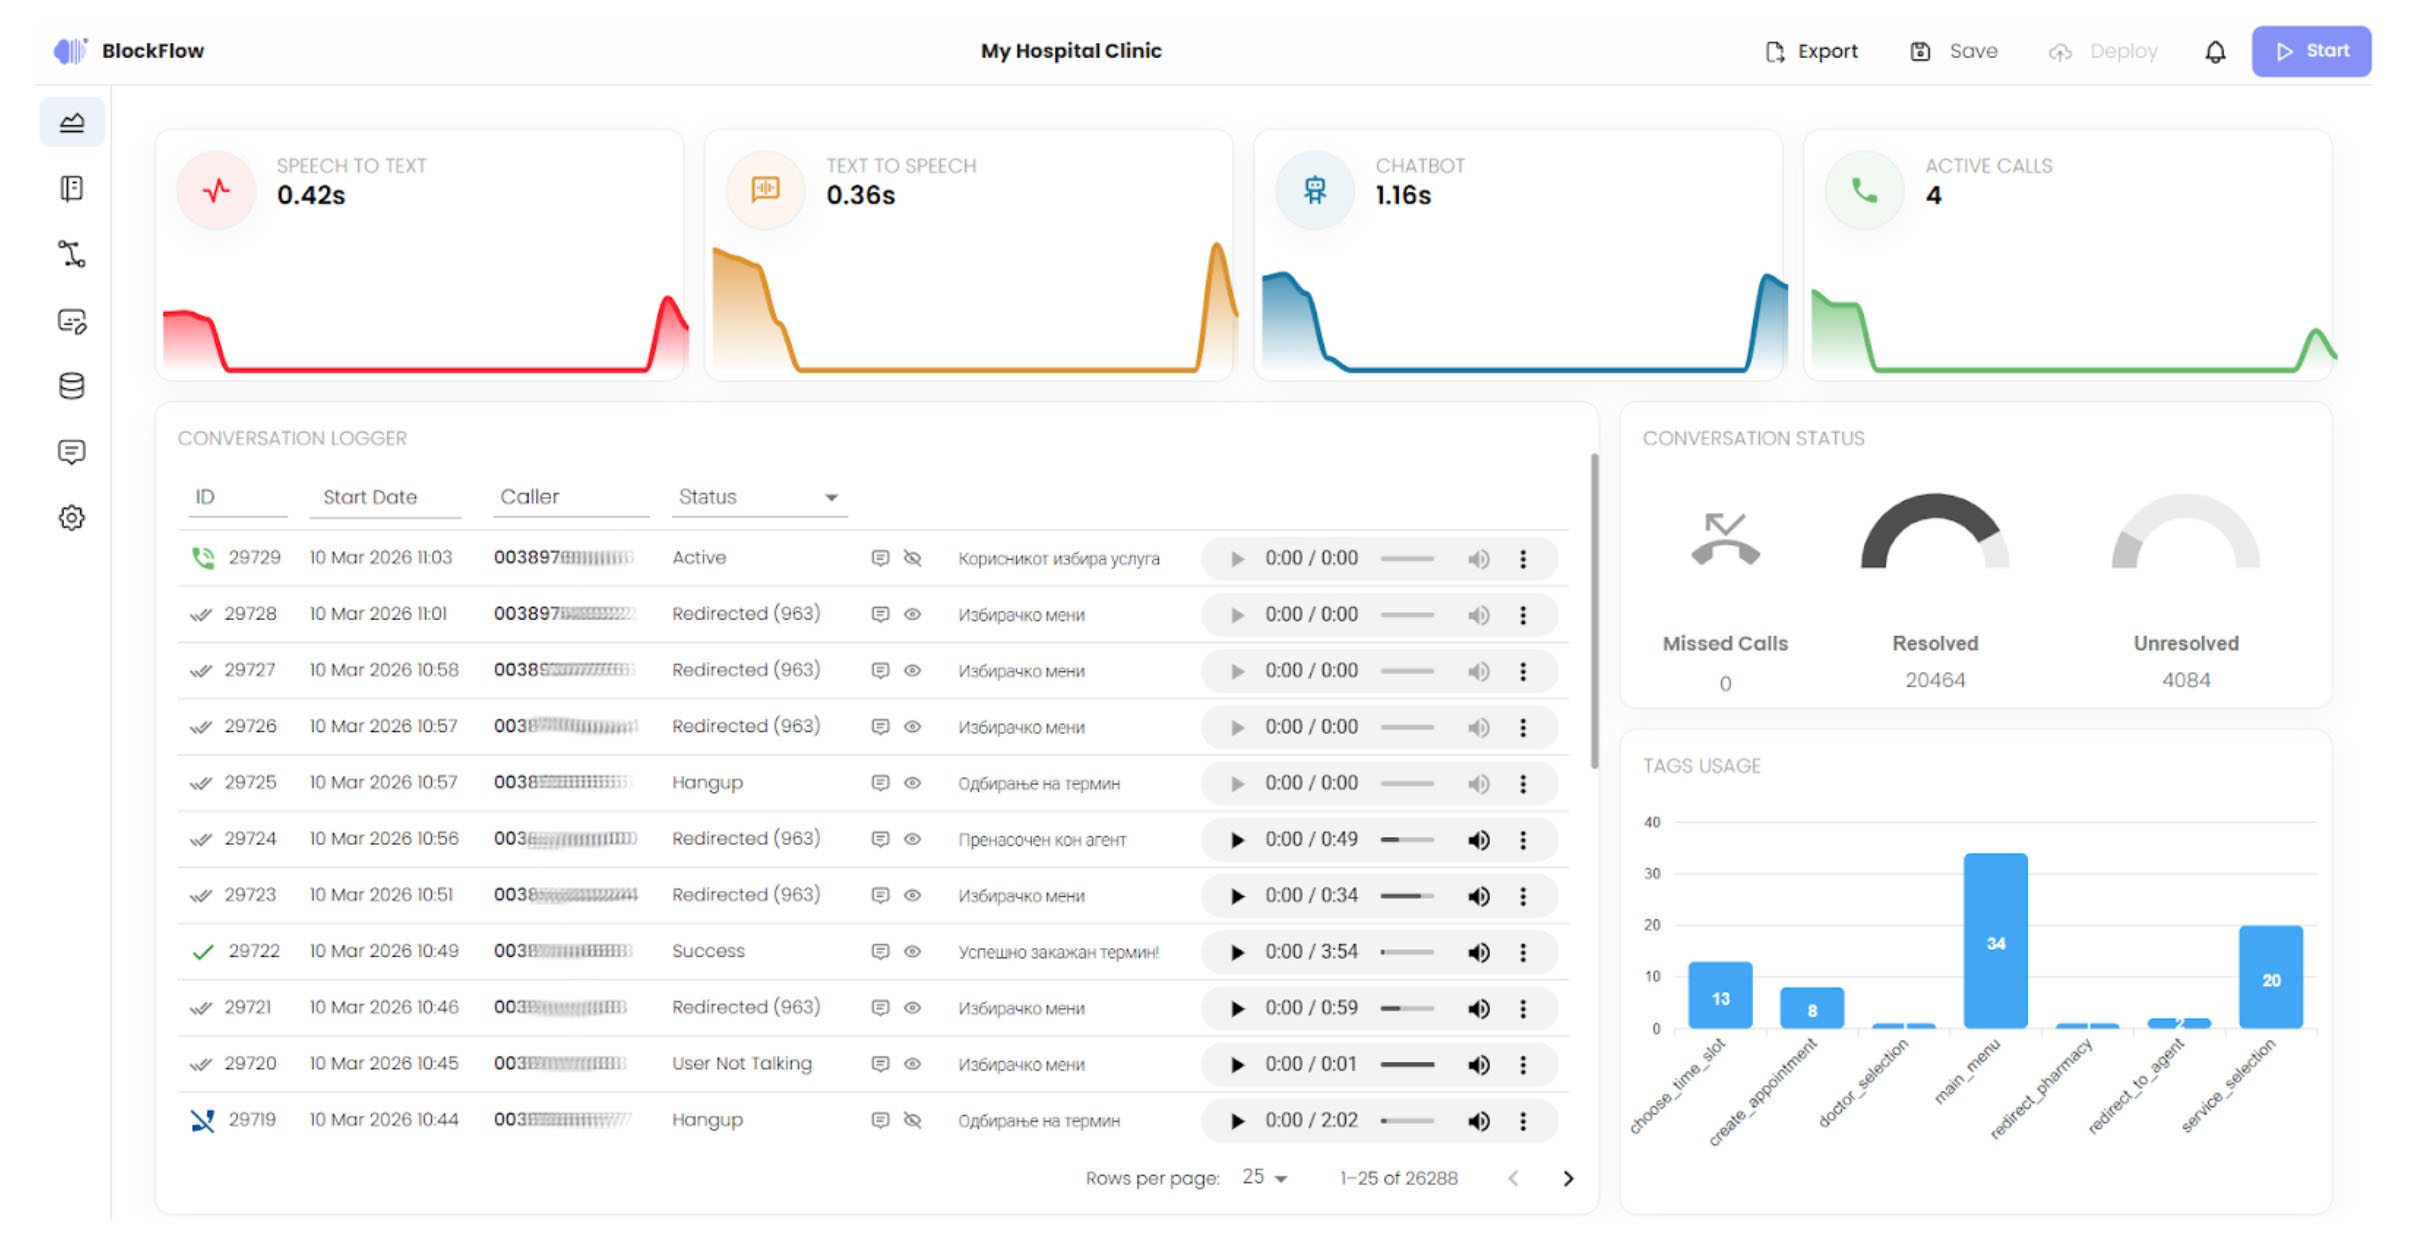This screenshot has width=2411, height=1259.
Task: Go to next page of conversations
Action: pos(1568,1179)
